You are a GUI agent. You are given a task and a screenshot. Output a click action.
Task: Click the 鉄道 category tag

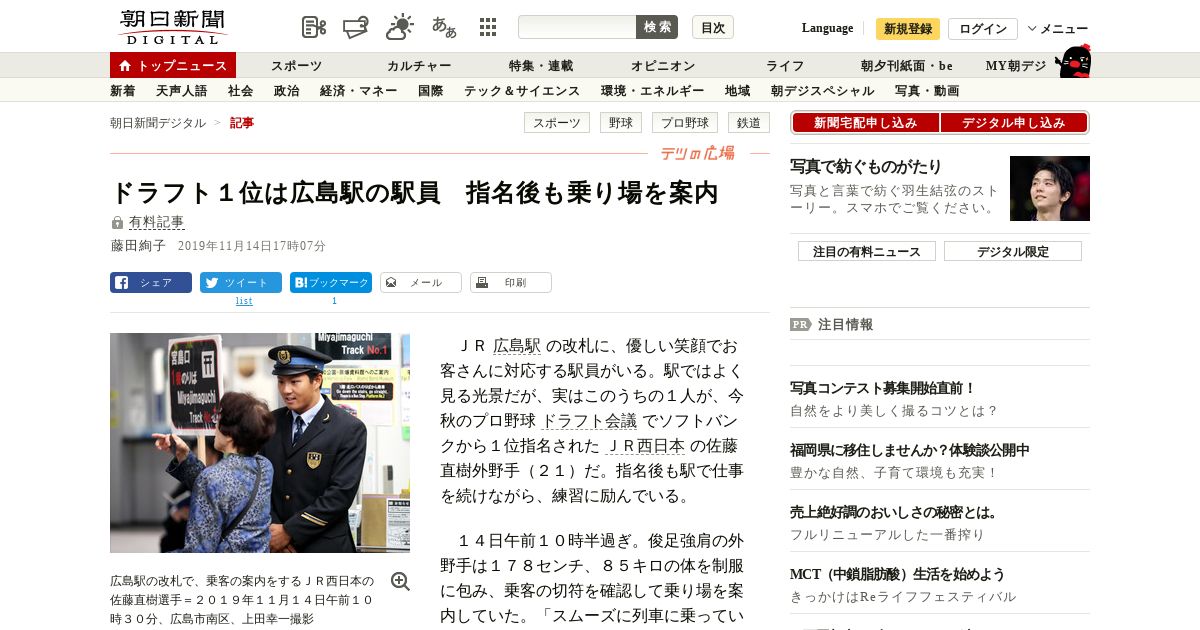coord(749,123)
